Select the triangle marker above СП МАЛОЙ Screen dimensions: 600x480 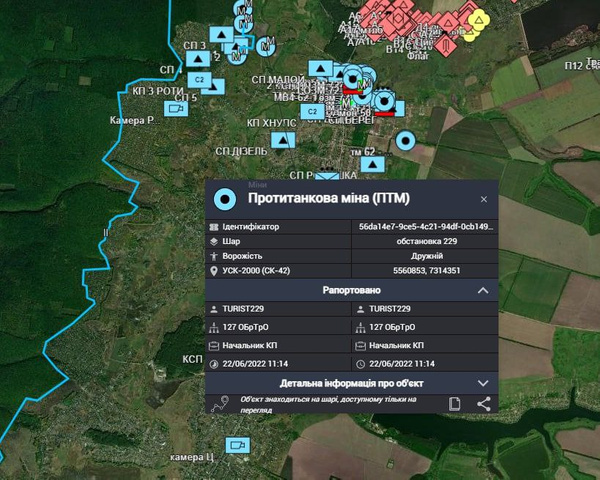coord(320,69)
